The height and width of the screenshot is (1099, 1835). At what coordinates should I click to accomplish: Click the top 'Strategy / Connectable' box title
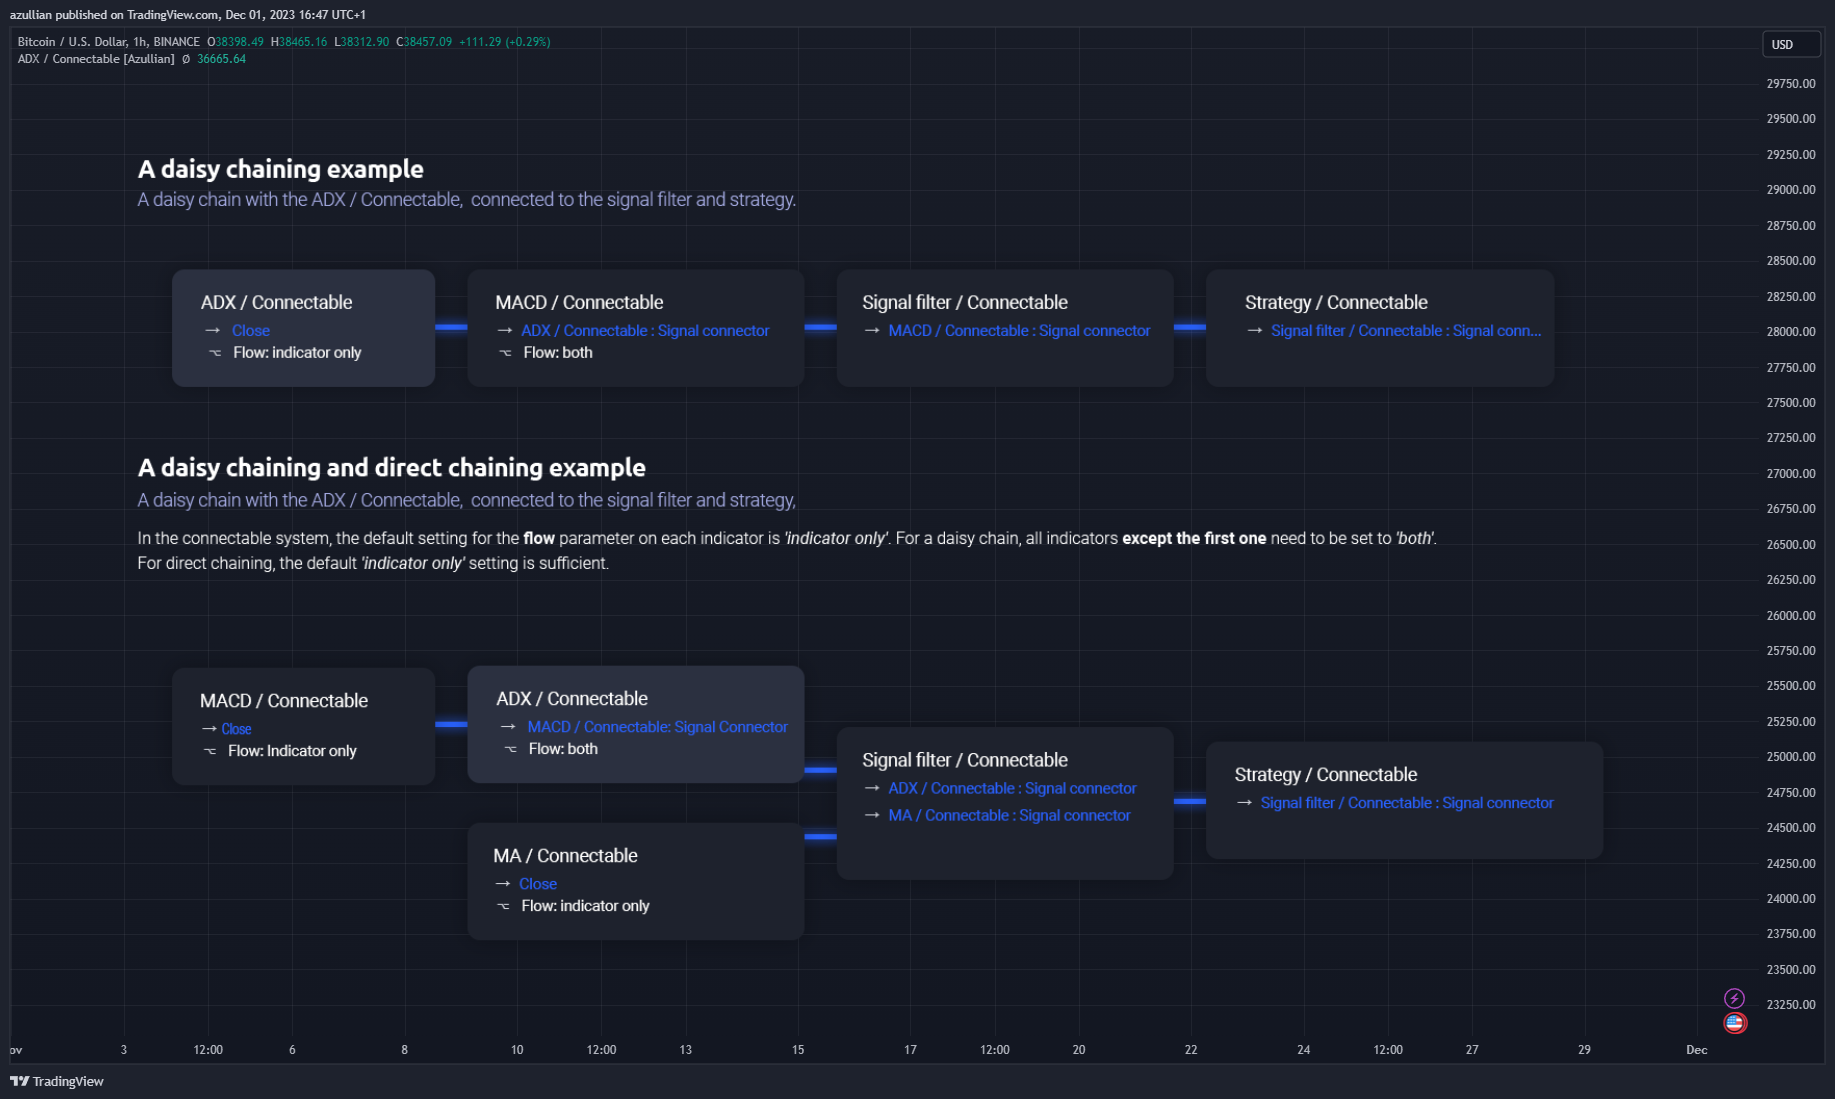1336,302
